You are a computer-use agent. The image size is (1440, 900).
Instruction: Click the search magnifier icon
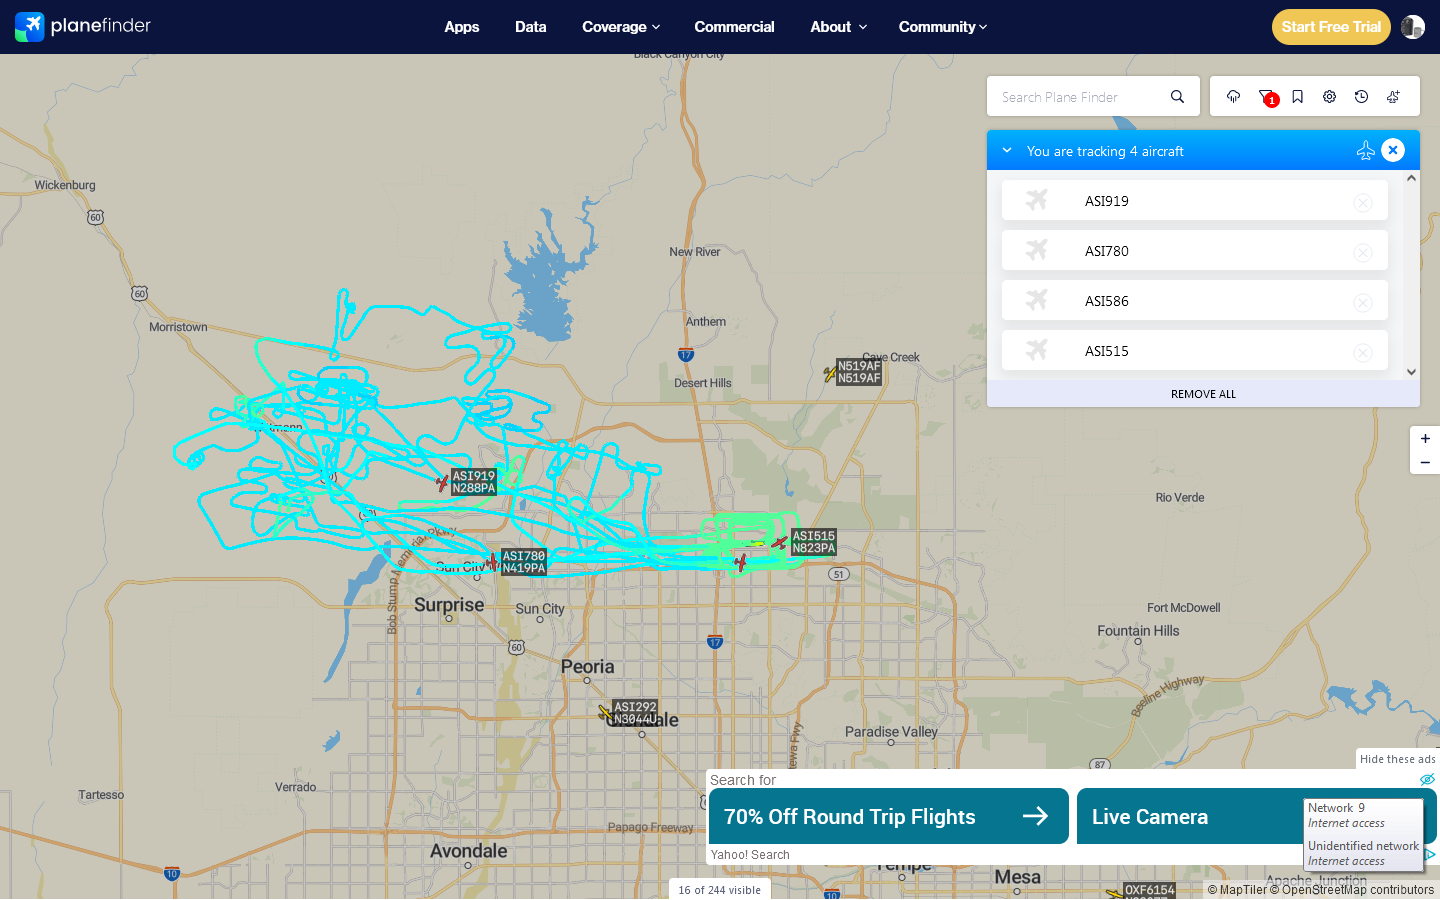coord(1177,97)
